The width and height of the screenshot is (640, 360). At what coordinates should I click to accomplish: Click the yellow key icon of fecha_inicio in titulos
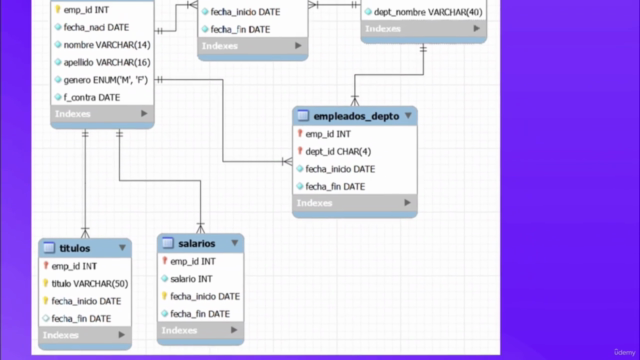click(46, 301)
